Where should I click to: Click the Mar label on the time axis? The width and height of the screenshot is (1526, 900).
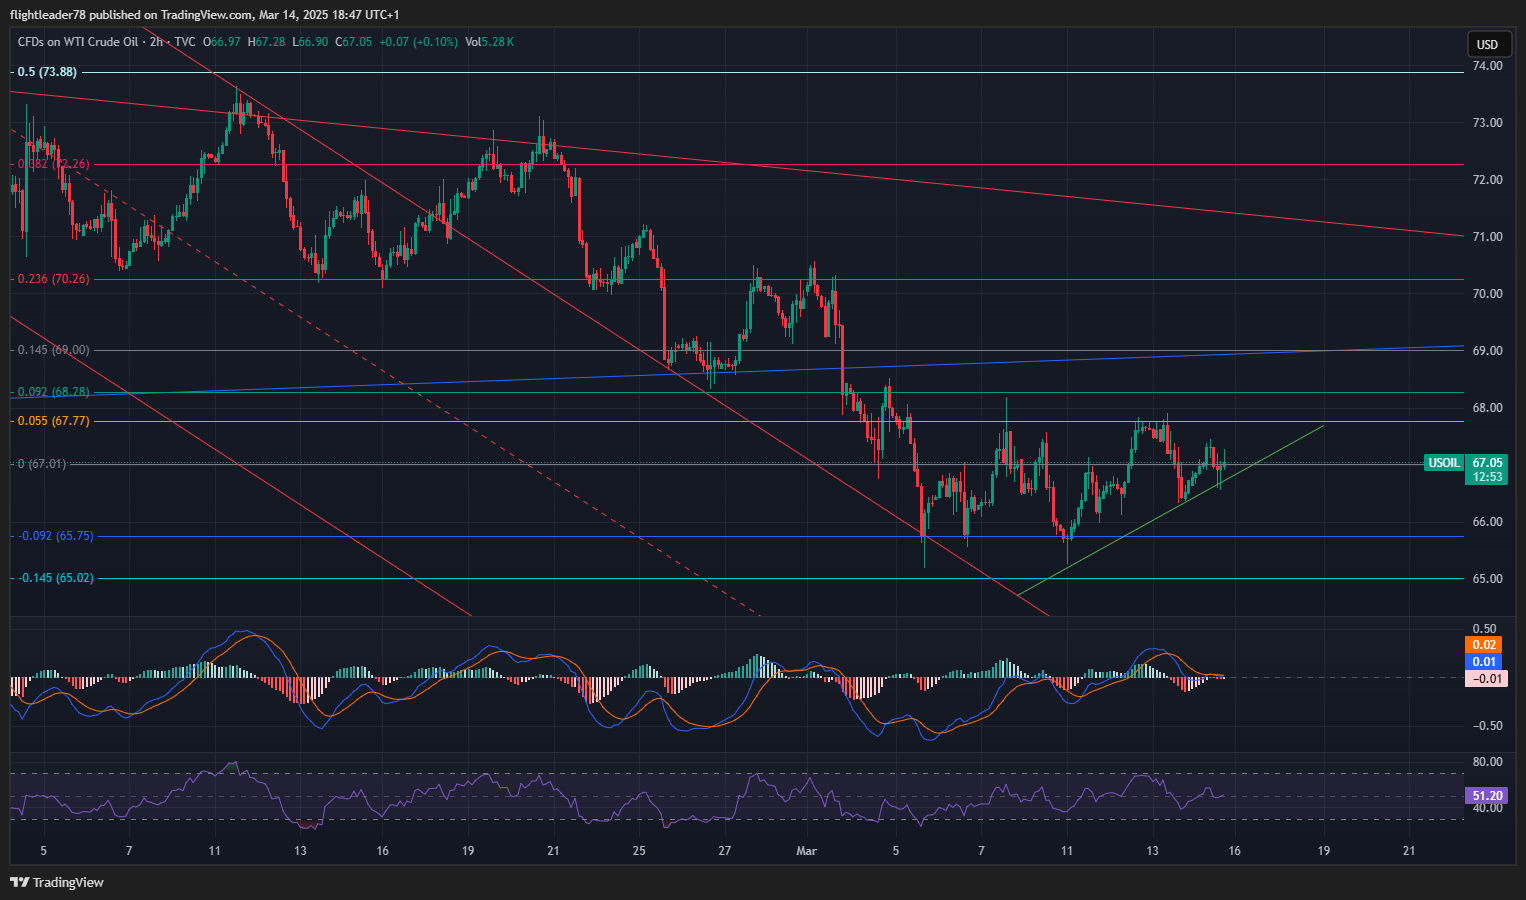pos(806,851)
